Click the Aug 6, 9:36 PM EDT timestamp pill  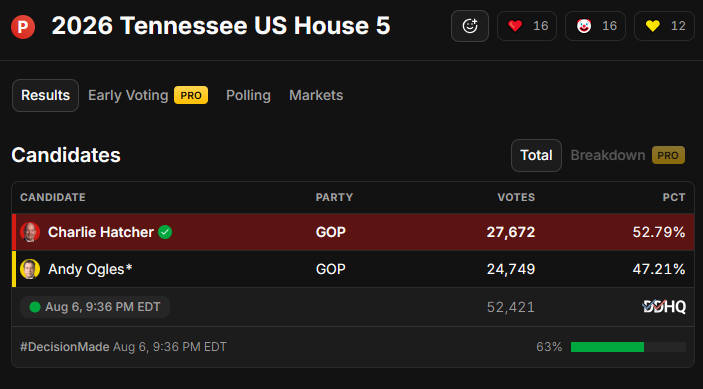pos(95,307)
